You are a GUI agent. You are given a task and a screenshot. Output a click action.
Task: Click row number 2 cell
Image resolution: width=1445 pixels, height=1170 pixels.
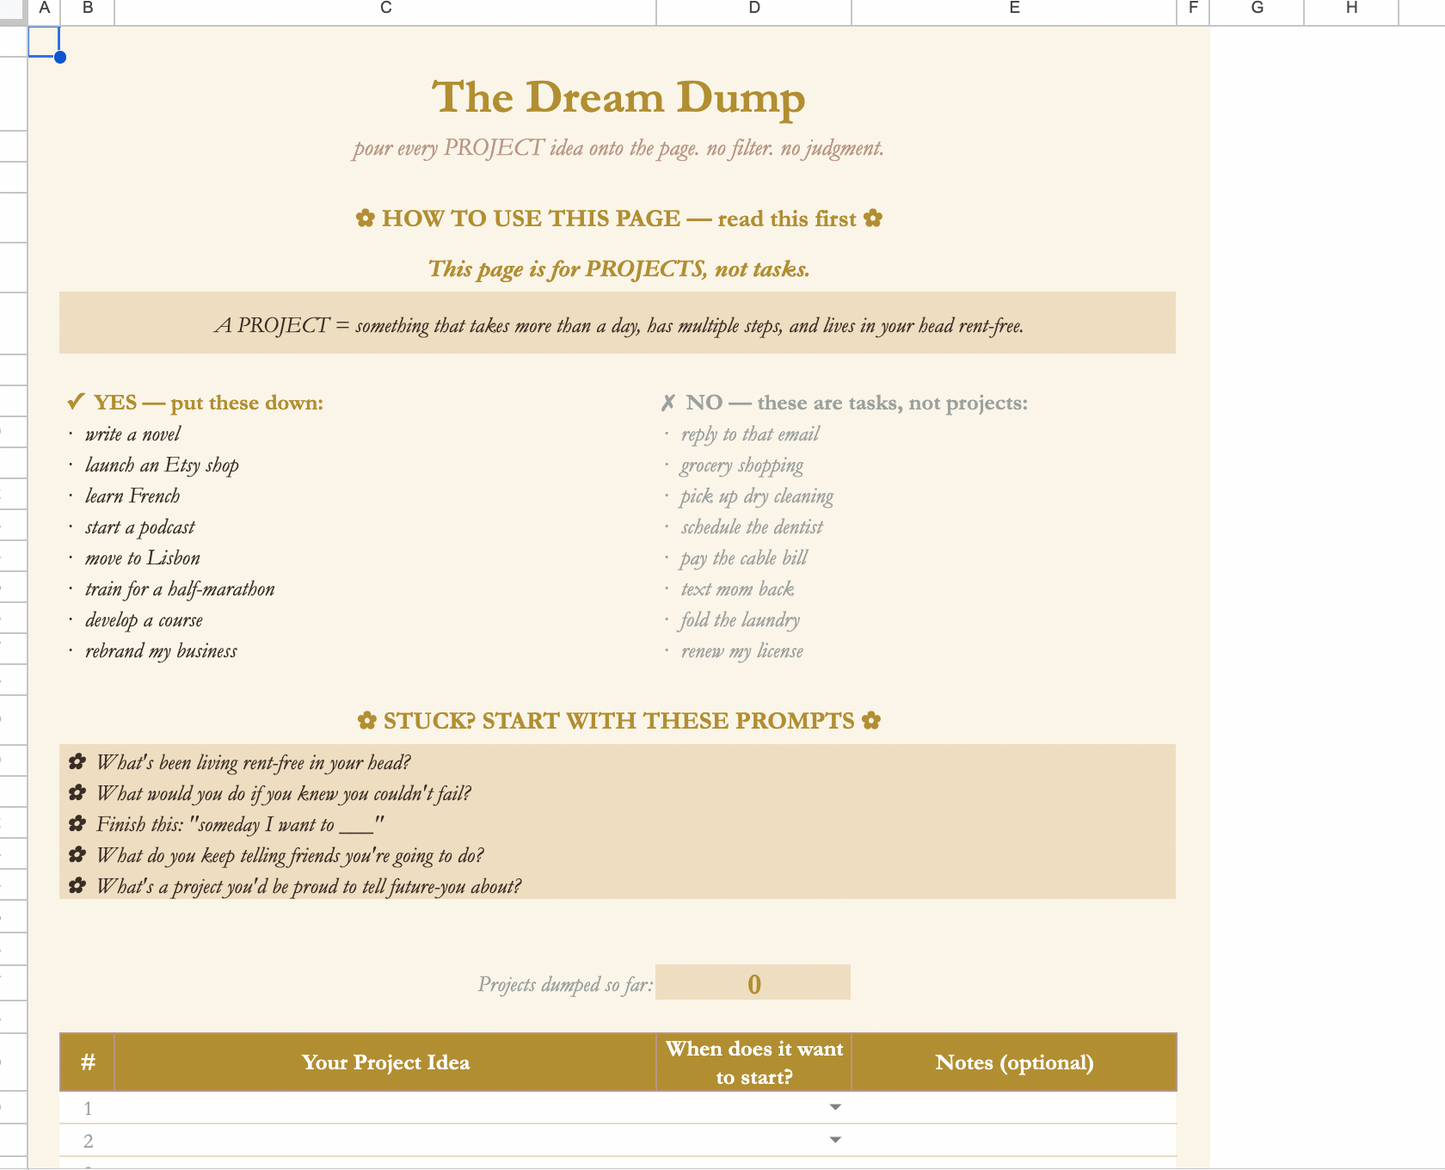point(88,1140)
